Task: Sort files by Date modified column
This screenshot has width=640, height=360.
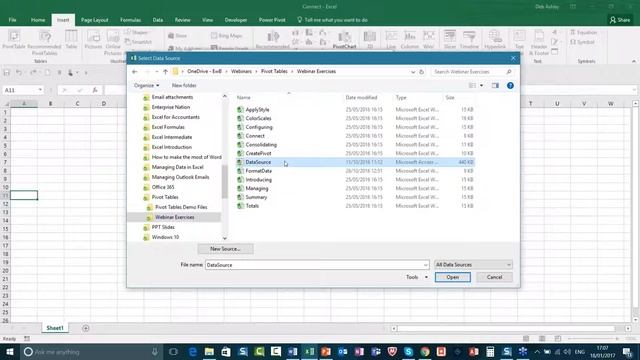Action: pyautogui.click(x=361, y=98)
